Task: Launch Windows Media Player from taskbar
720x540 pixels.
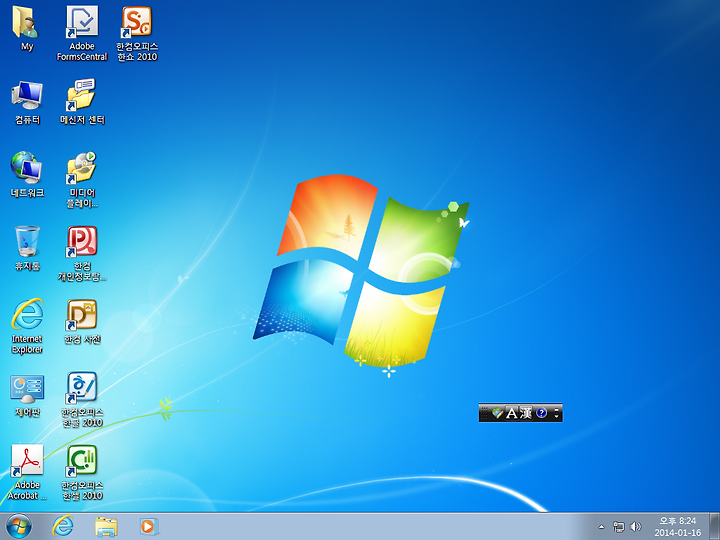Action: click(x=149, y=526)
